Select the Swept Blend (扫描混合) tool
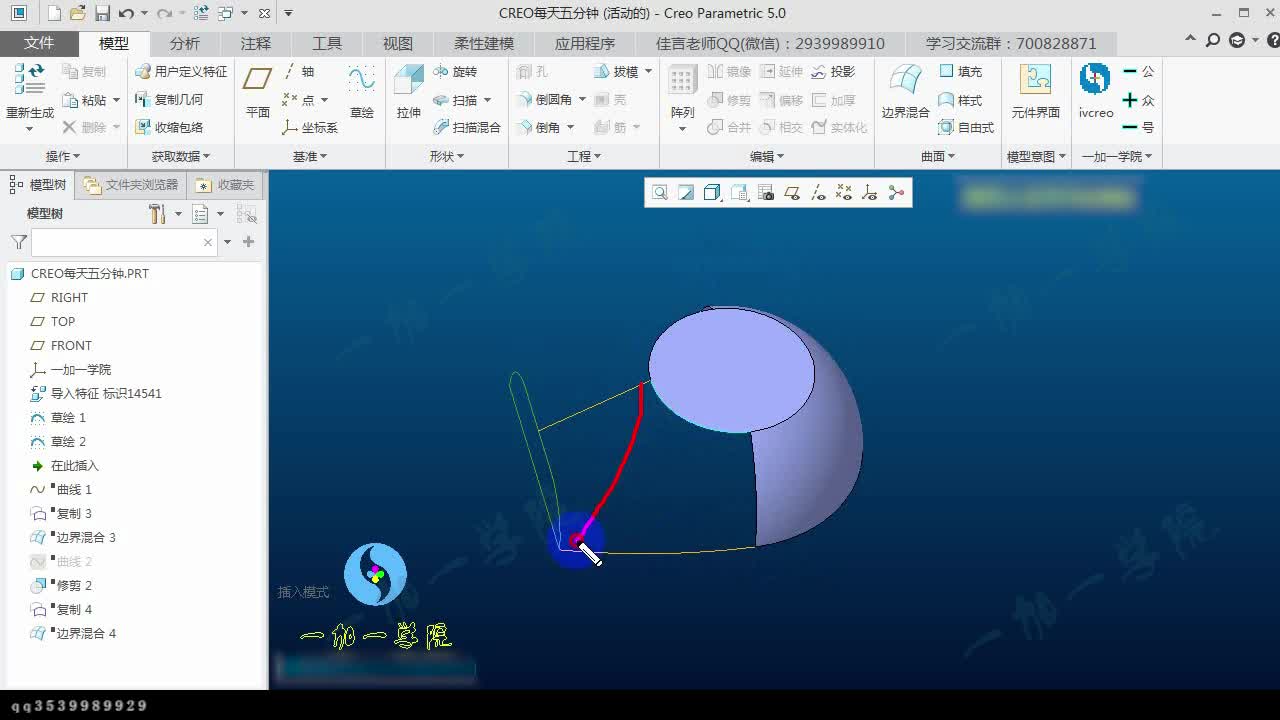 pyautogui.click(x=467, y=127)
